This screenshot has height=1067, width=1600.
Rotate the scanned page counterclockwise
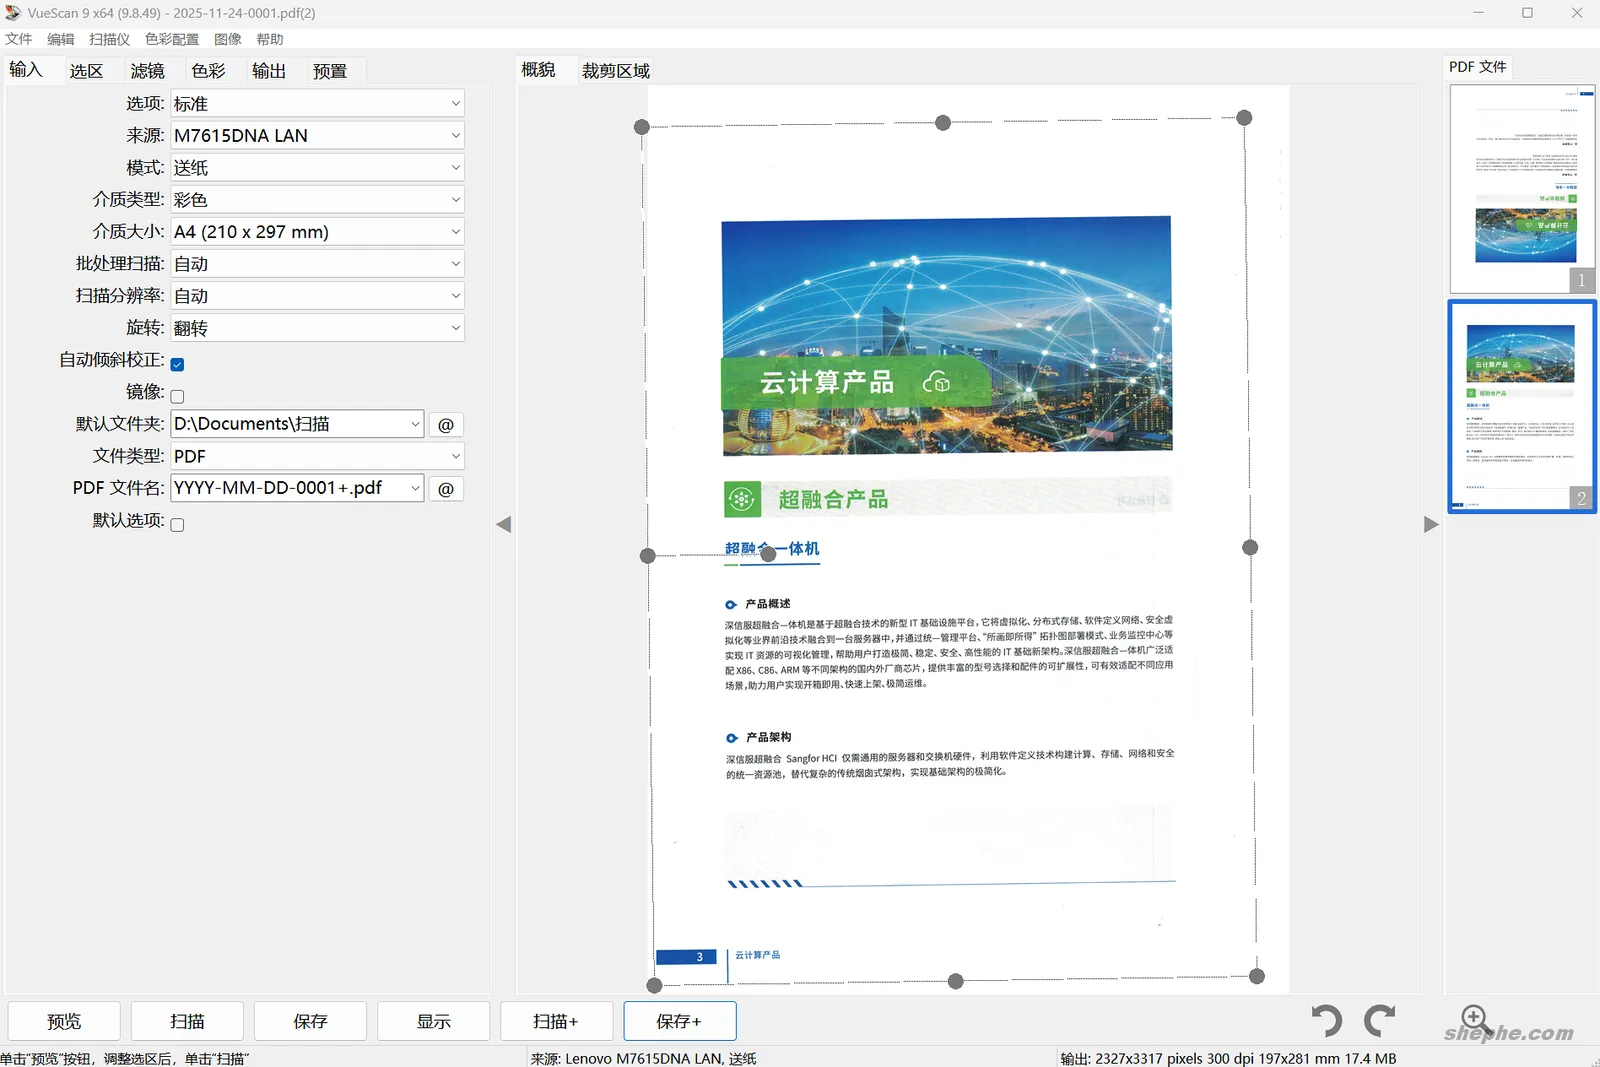click(x=1326, y=1020)
